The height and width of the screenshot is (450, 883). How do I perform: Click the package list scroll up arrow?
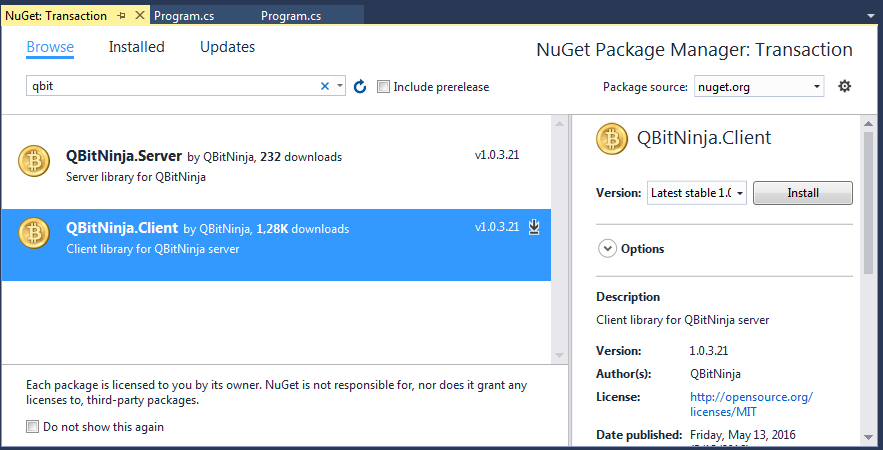click(x=559, y=123)
